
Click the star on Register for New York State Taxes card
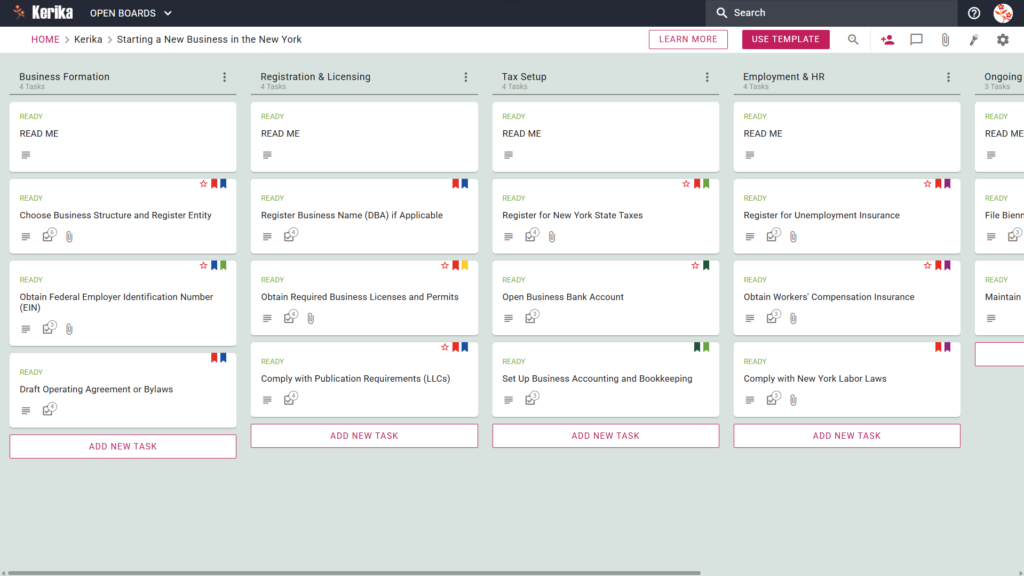686,184
